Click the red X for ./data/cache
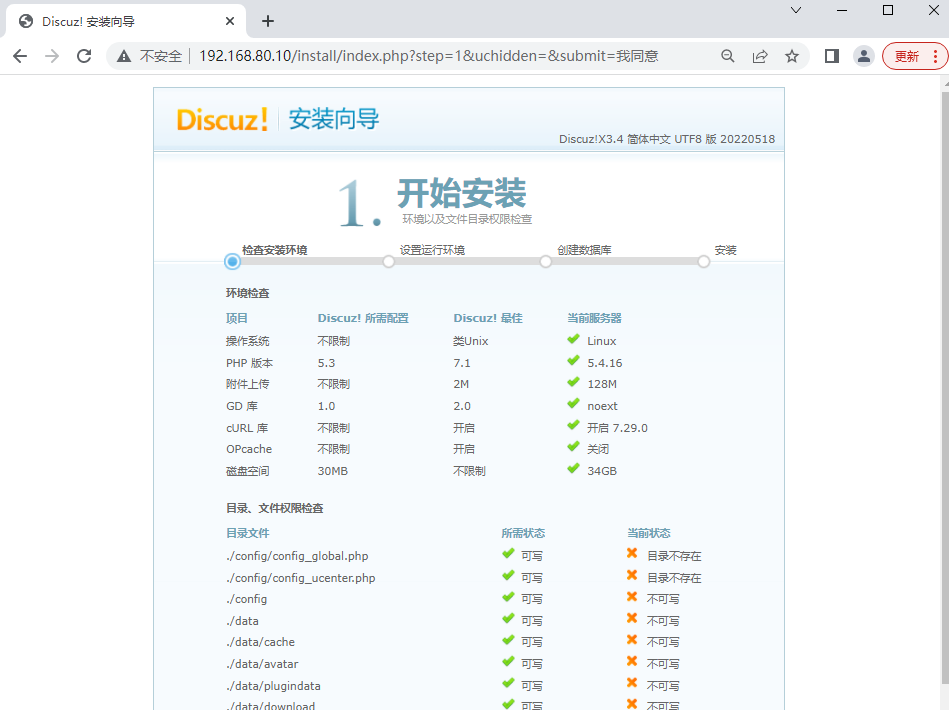Image resolution: width=949 pixels, height=710 pixels. click(632, 640)
